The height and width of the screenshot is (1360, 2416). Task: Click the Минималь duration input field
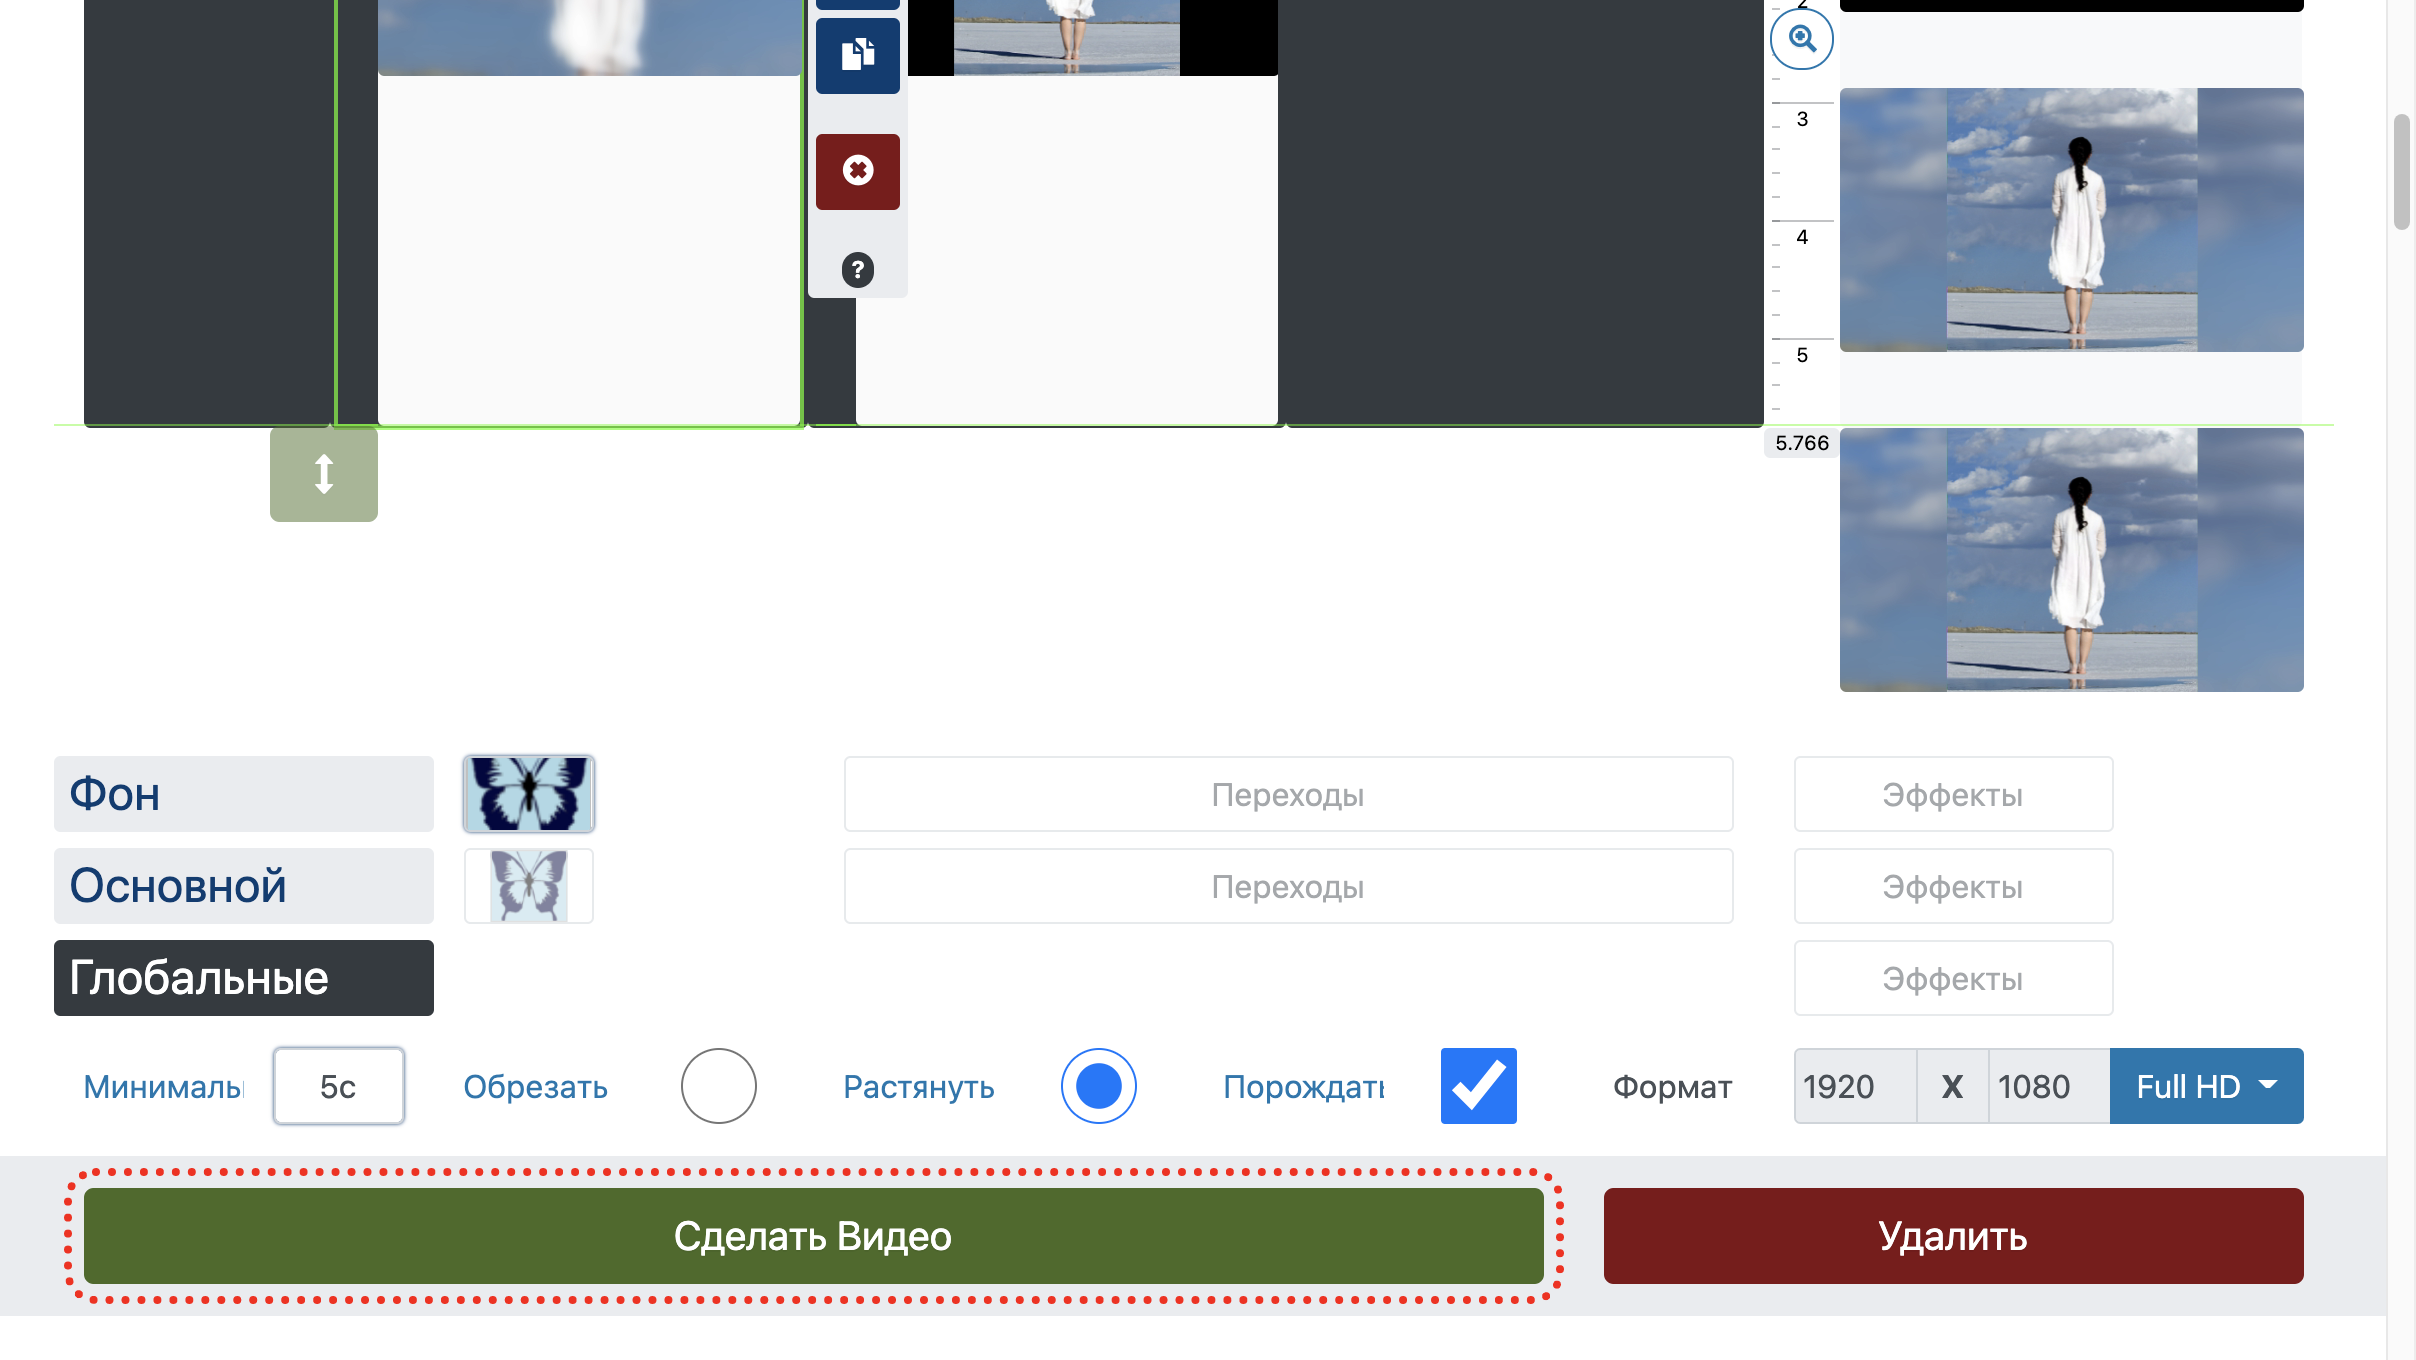pos(339,1086)
